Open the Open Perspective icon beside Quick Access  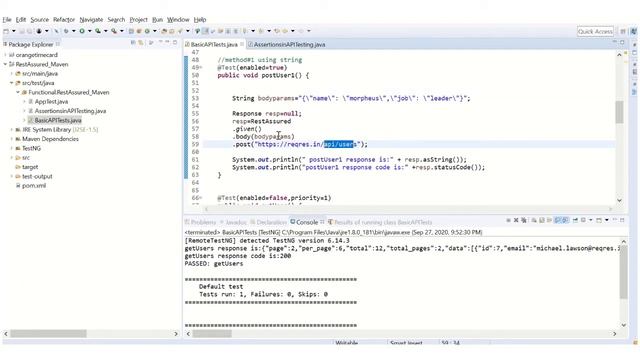pos(623,31)
